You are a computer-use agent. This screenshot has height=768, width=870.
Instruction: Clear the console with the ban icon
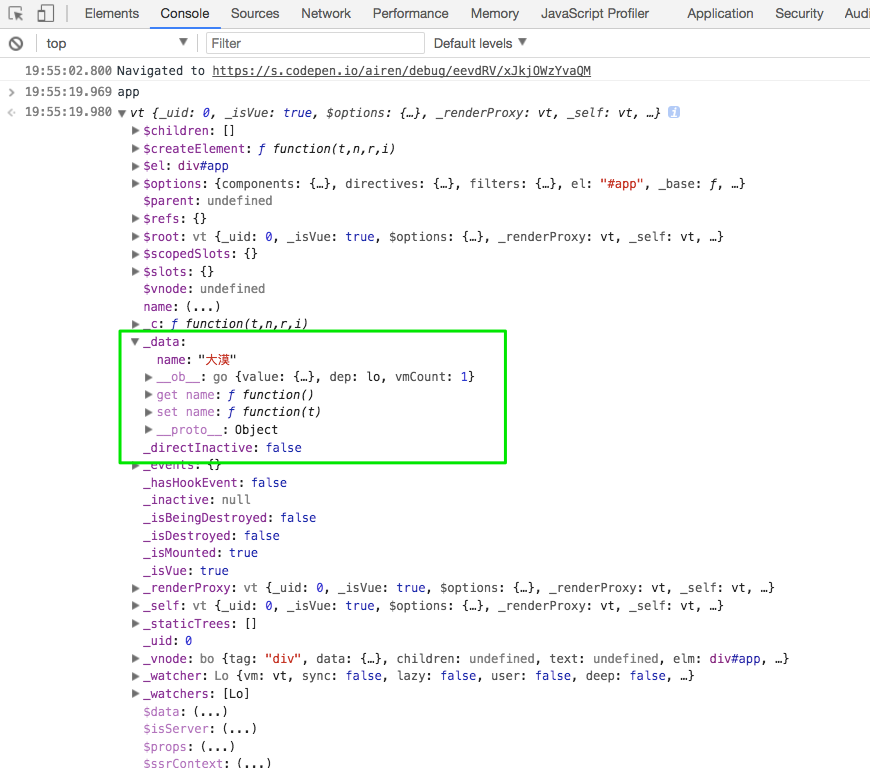16,43
